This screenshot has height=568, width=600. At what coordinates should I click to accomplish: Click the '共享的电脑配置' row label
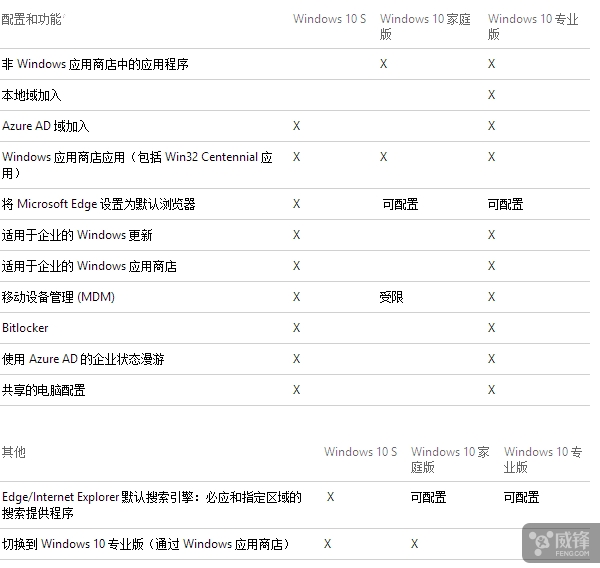[44, 390]
